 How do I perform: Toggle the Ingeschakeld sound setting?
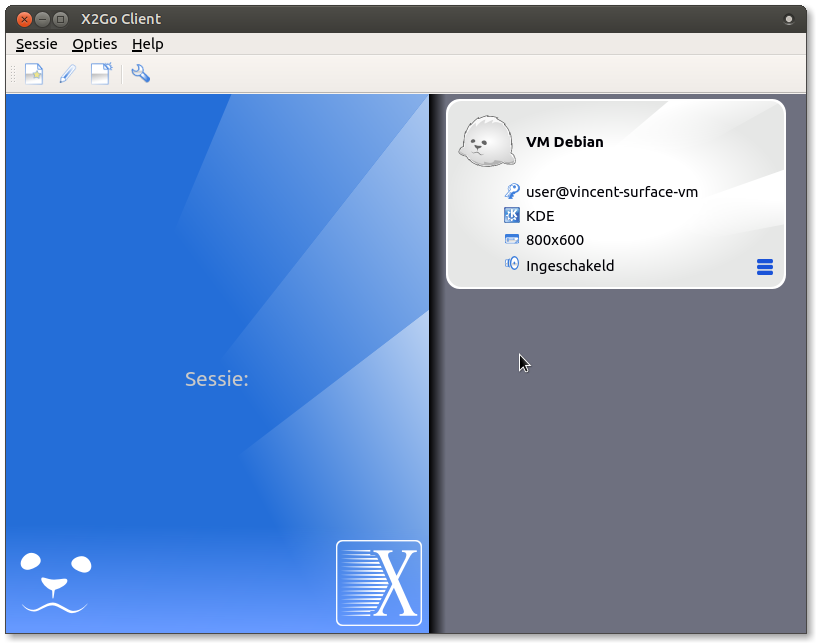(x=570, y=266)
